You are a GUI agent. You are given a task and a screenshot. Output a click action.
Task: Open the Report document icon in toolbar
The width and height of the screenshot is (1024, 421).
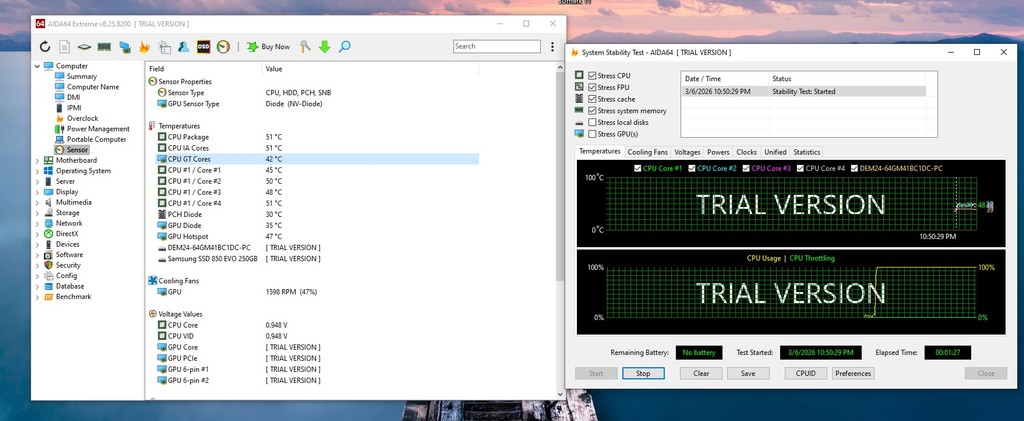click(65, 47)
